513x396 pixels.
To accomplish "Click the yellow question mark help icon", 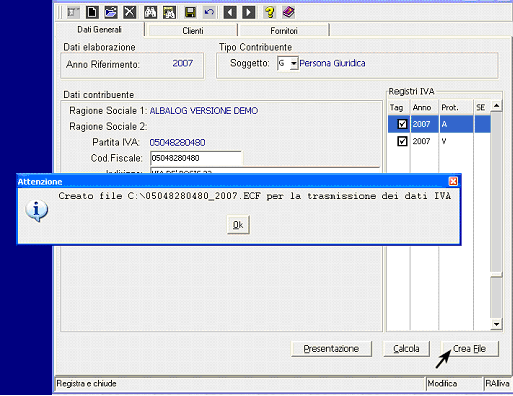I will coord(269,12).
